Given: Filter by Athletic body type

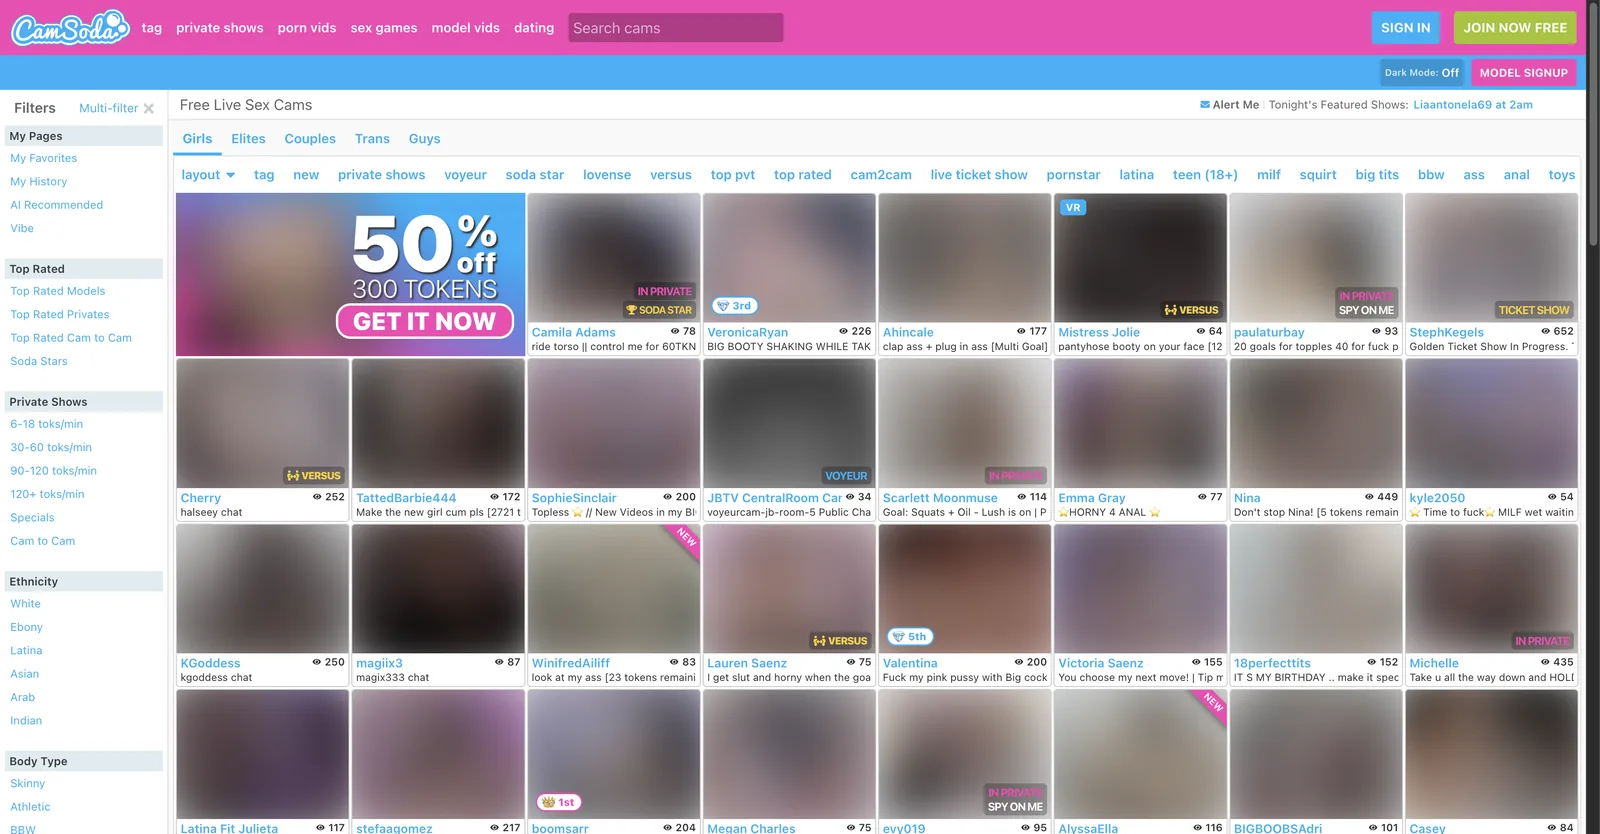Looking at the screenshot, I should (30, 807).
